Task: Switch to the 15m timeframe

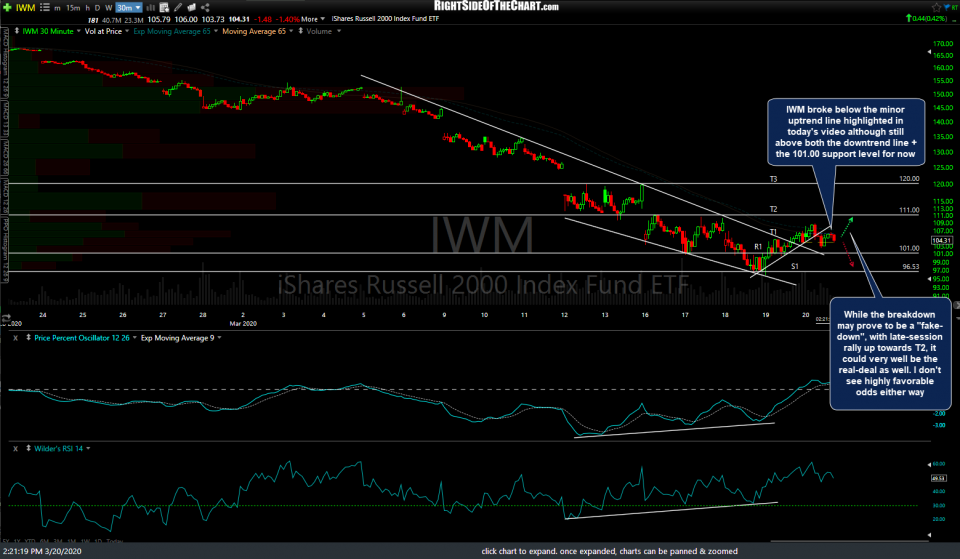Action: tap(73, 8)
